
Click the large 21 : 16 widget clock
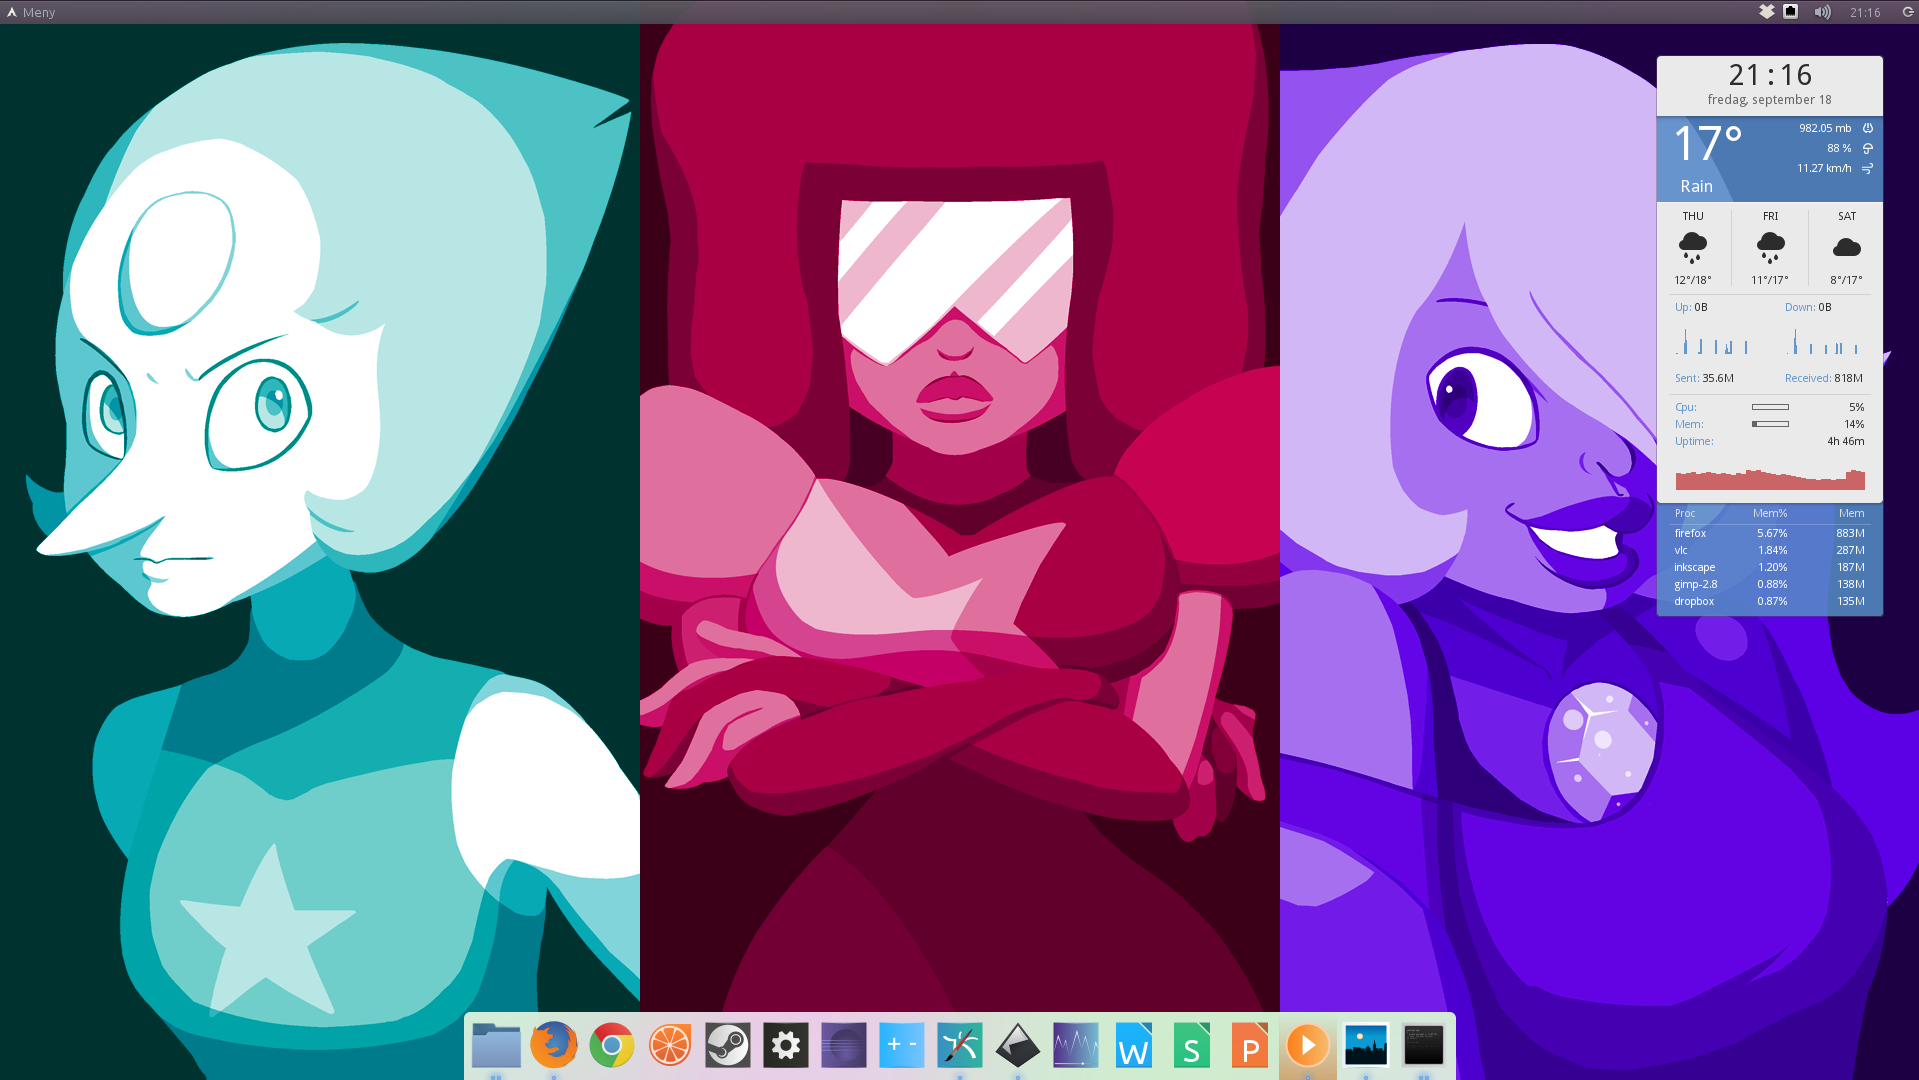(1770, 75)
